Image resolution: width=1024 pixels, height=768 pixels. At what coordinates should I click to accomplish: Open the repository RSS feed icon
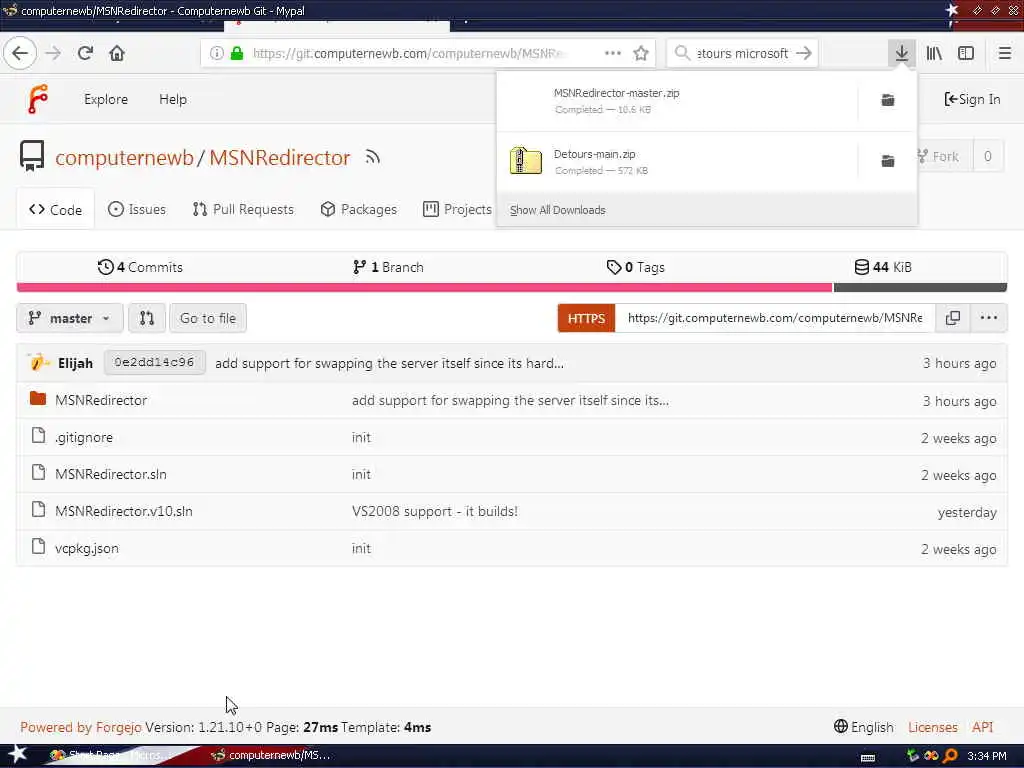[372, 157]
